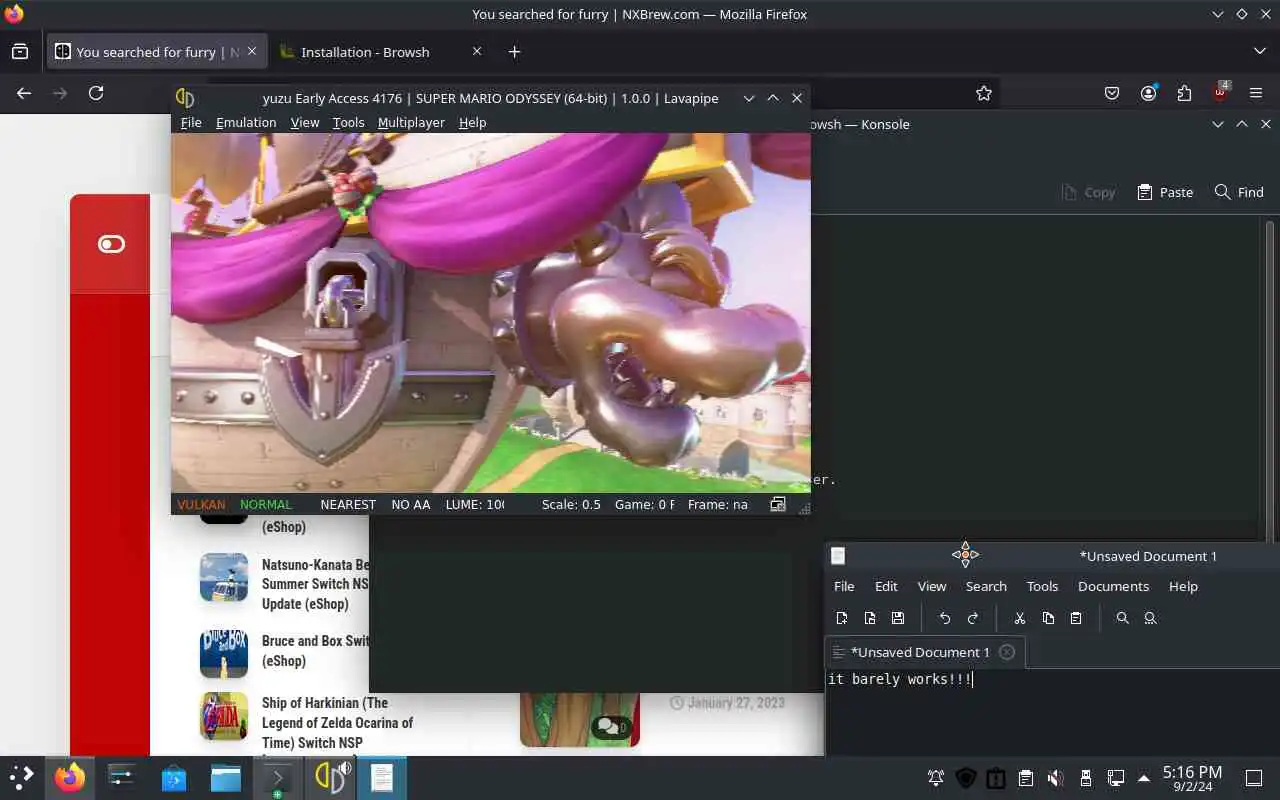
Task: Toggle NXBrew dark mode switch
Action: point(111,244)
